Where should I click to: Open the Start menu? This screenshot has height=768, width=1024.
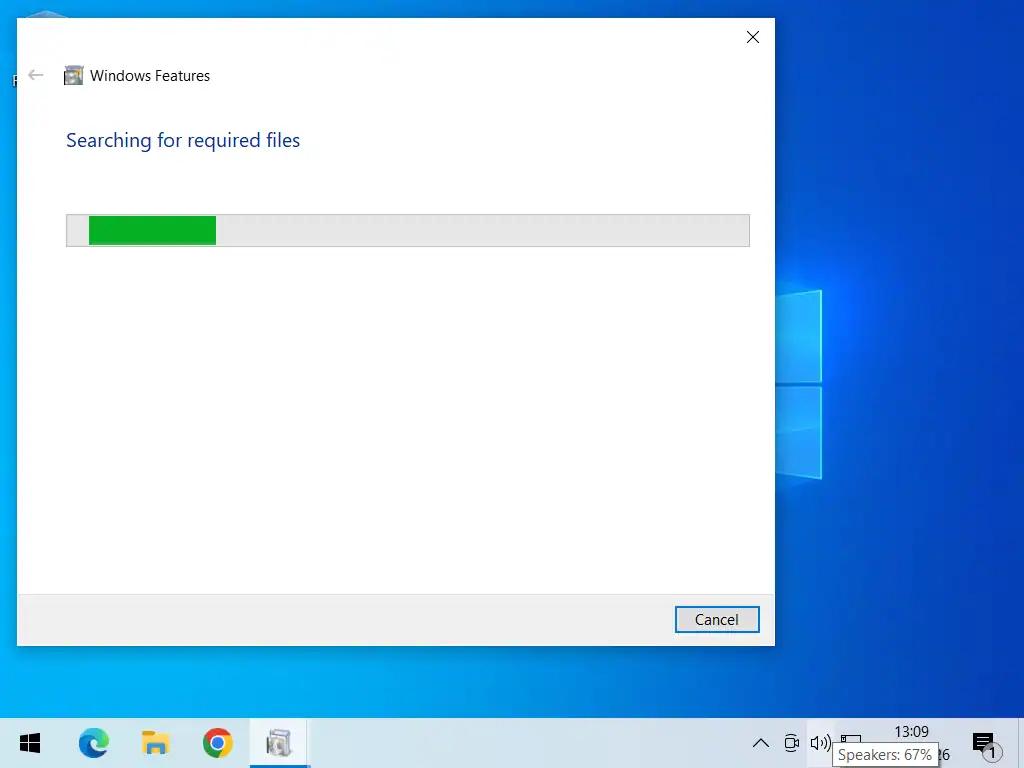click(29, 743)
